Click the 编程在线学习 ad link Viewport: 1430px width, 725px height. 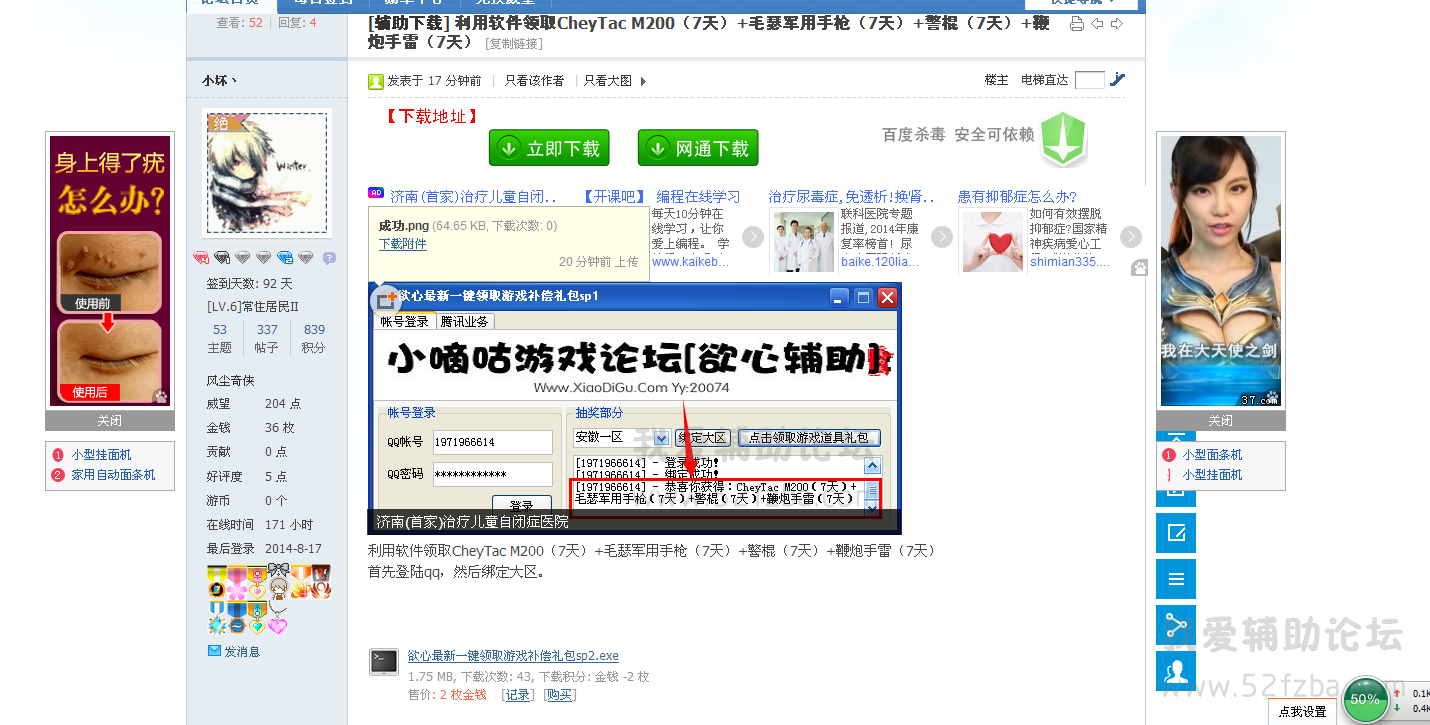point(698,197)
